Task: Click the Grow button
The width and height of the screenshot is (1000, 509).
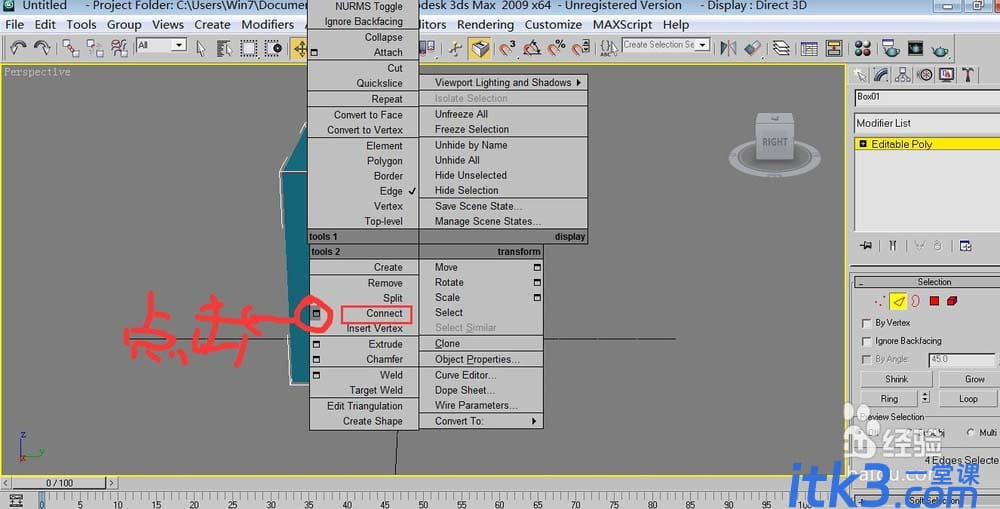Action: [970, 379]
